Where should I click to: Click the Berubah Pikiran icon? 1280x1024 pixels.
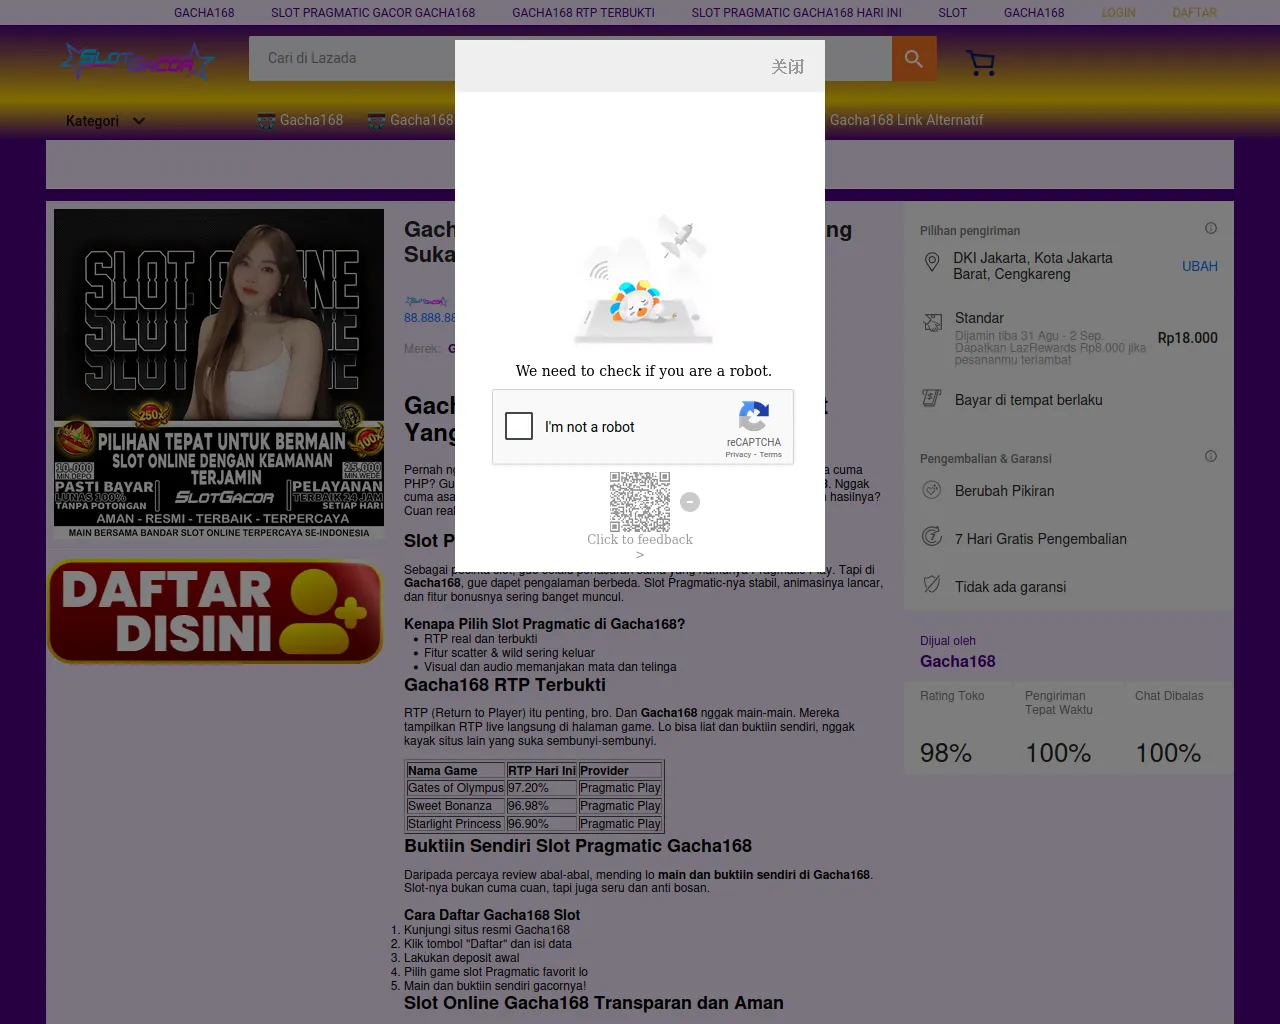(932, 490)
